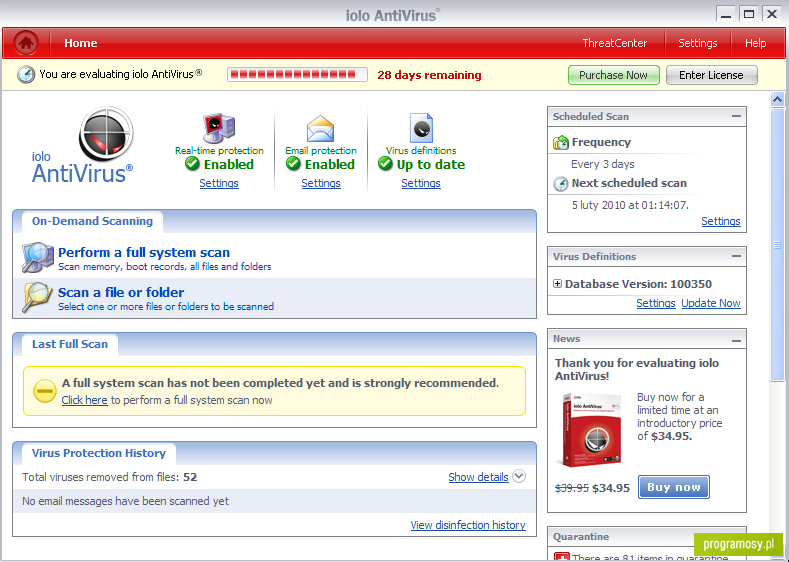789x562 pixels.
Task: Click the Purchase Now button
Action: pos(613,75)
